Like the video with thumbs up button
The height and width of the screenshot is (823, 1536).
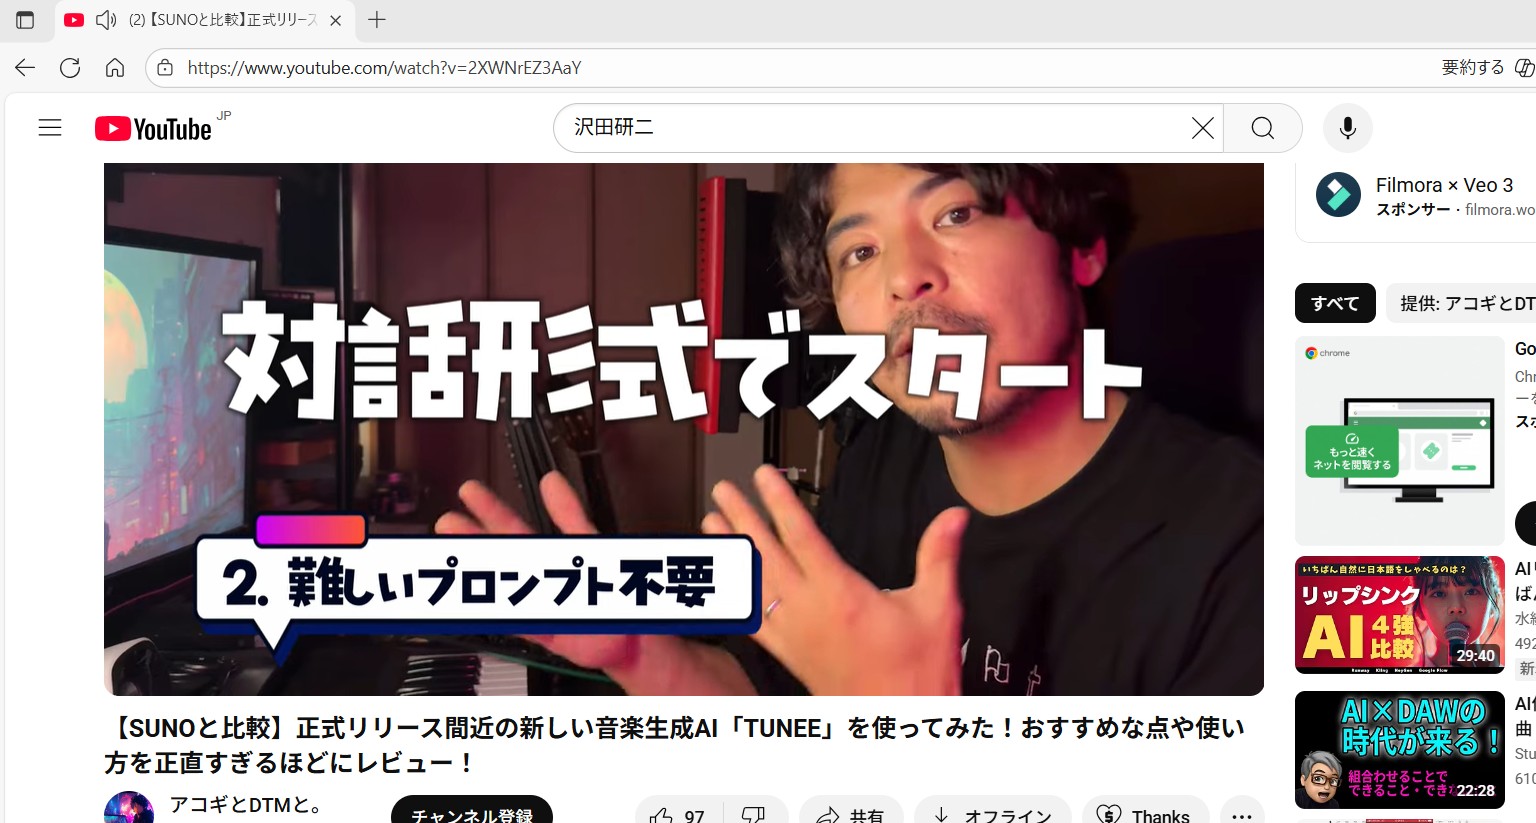pyautogui.click(x=677, y=814)
